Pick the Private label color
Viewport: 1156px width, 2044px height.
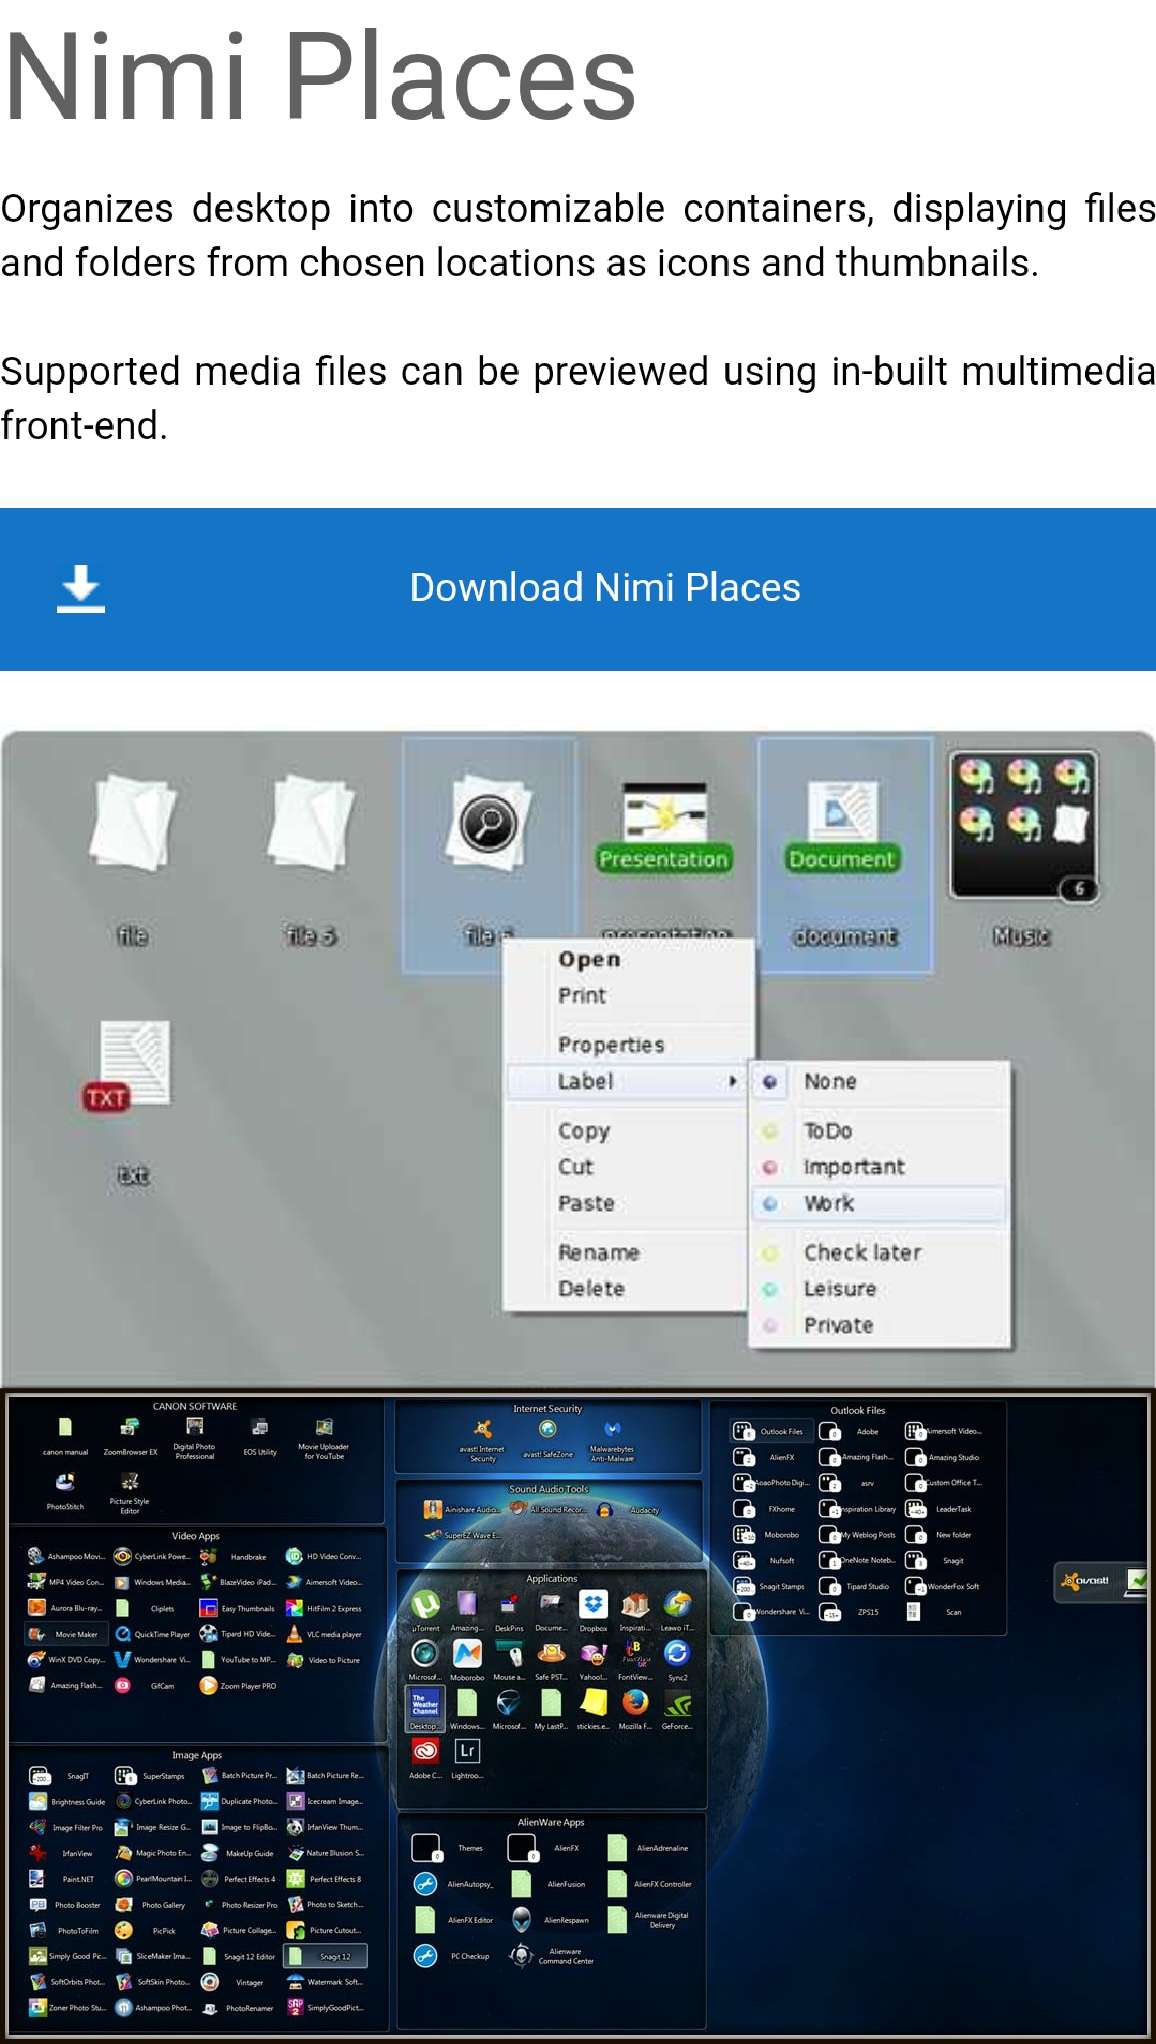770,1325
